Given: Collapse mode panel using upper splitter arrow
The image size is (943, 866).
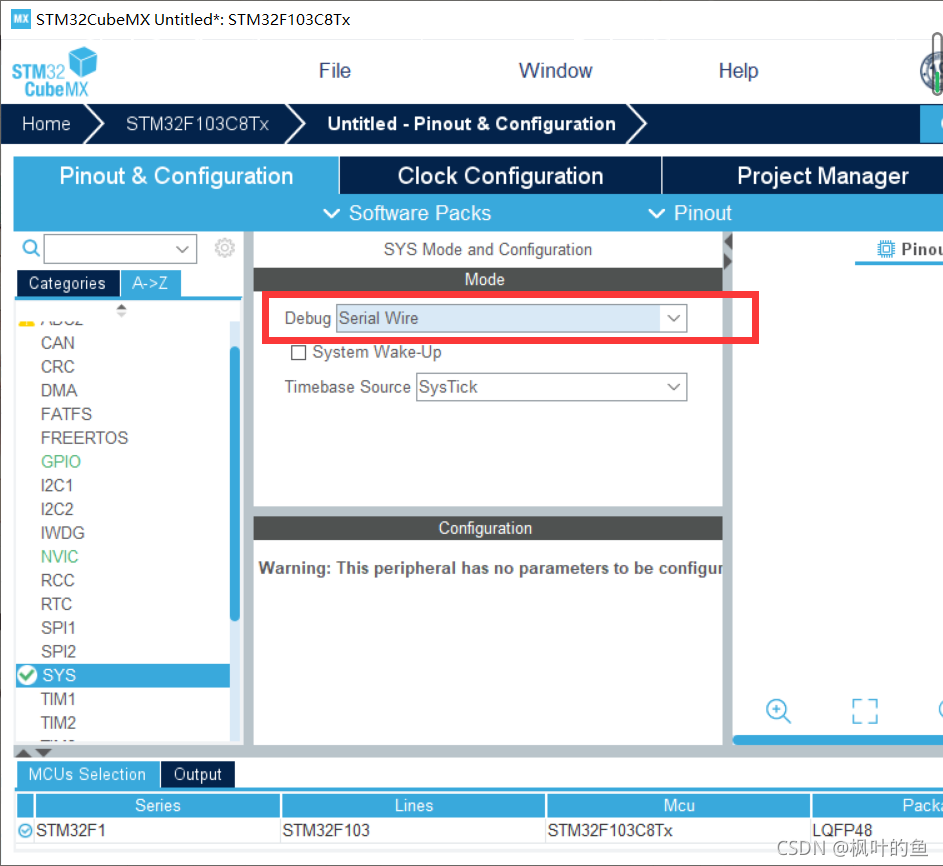Looking at the screenshot, I should [x=728, y=242].
